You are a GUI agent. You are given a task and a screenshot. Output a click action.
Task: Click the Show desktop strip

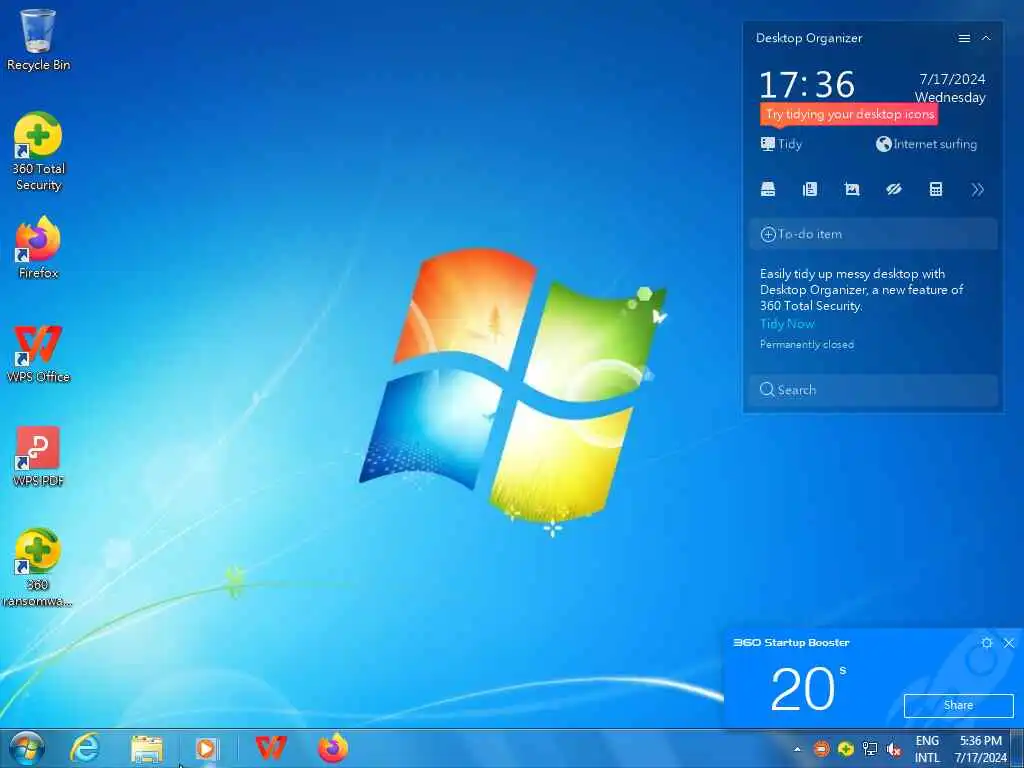[x=1018, y=749]
